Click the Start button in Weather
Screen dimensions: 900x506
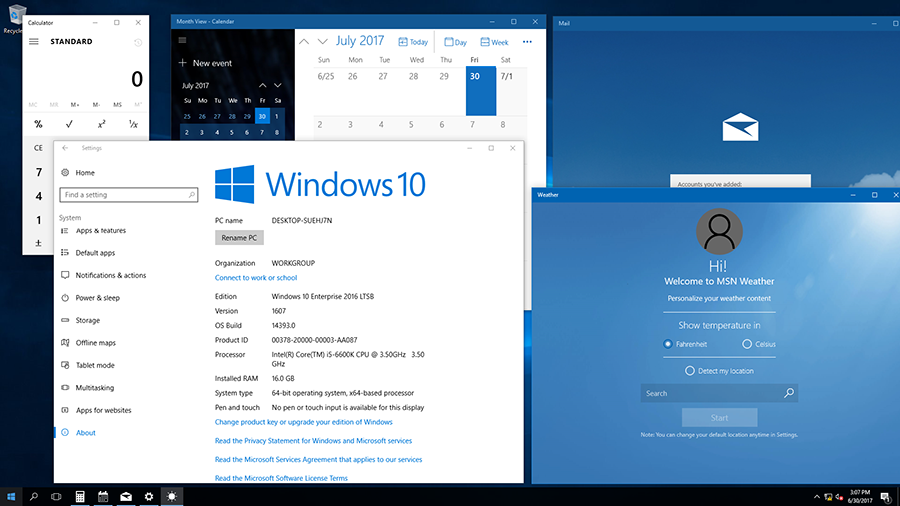[x=719, y=418]
